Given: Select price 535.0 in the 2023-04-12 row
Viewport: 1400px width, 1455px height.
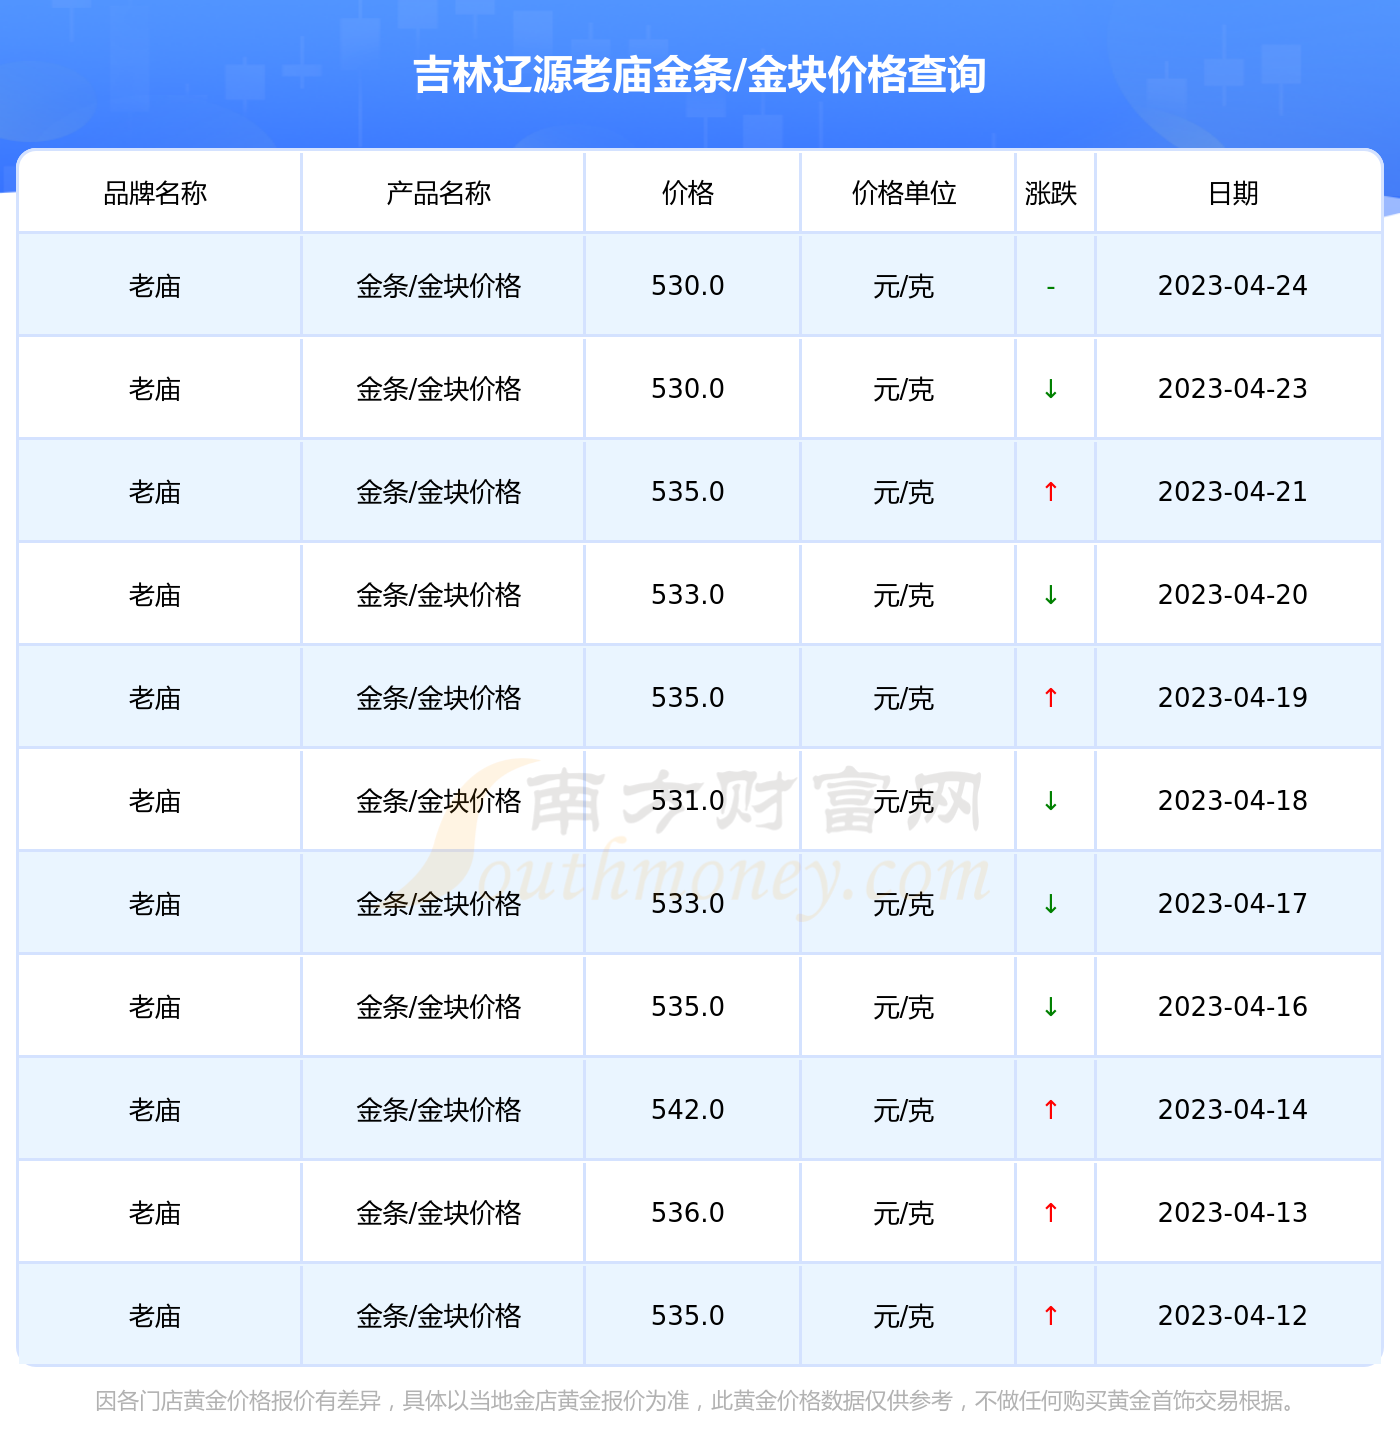Looking at the screenshot, I should [x=688, y=1316].
